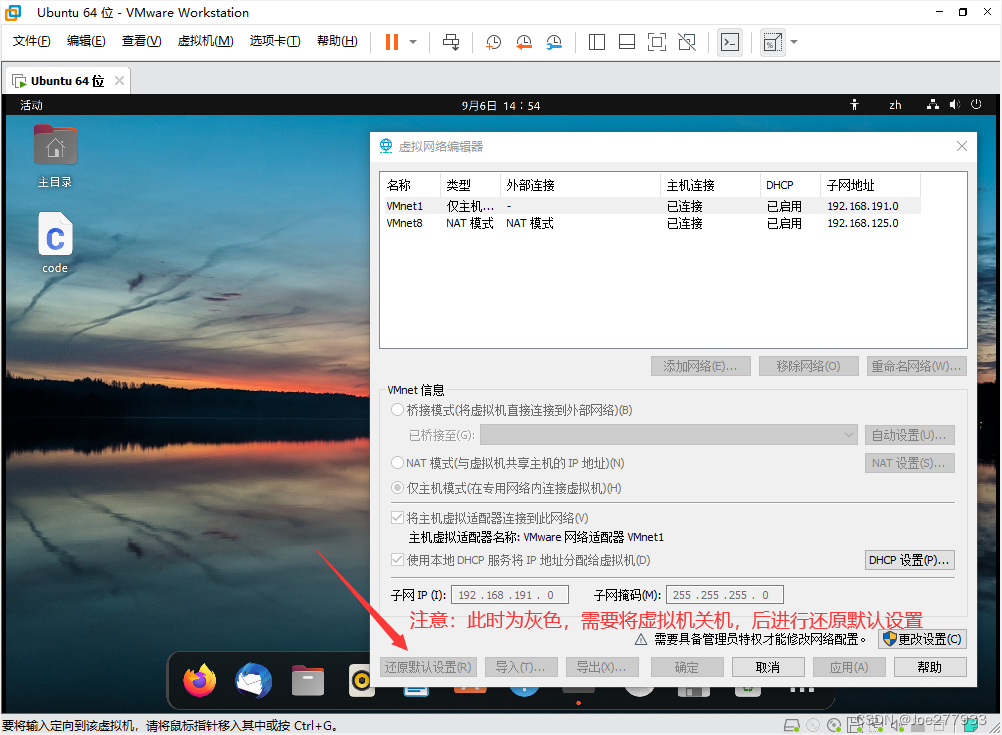Image resolution: width=1002 pixels, height=735 pixels.
Task: Launch Firefox from the dock
Action: coord(199,680)
